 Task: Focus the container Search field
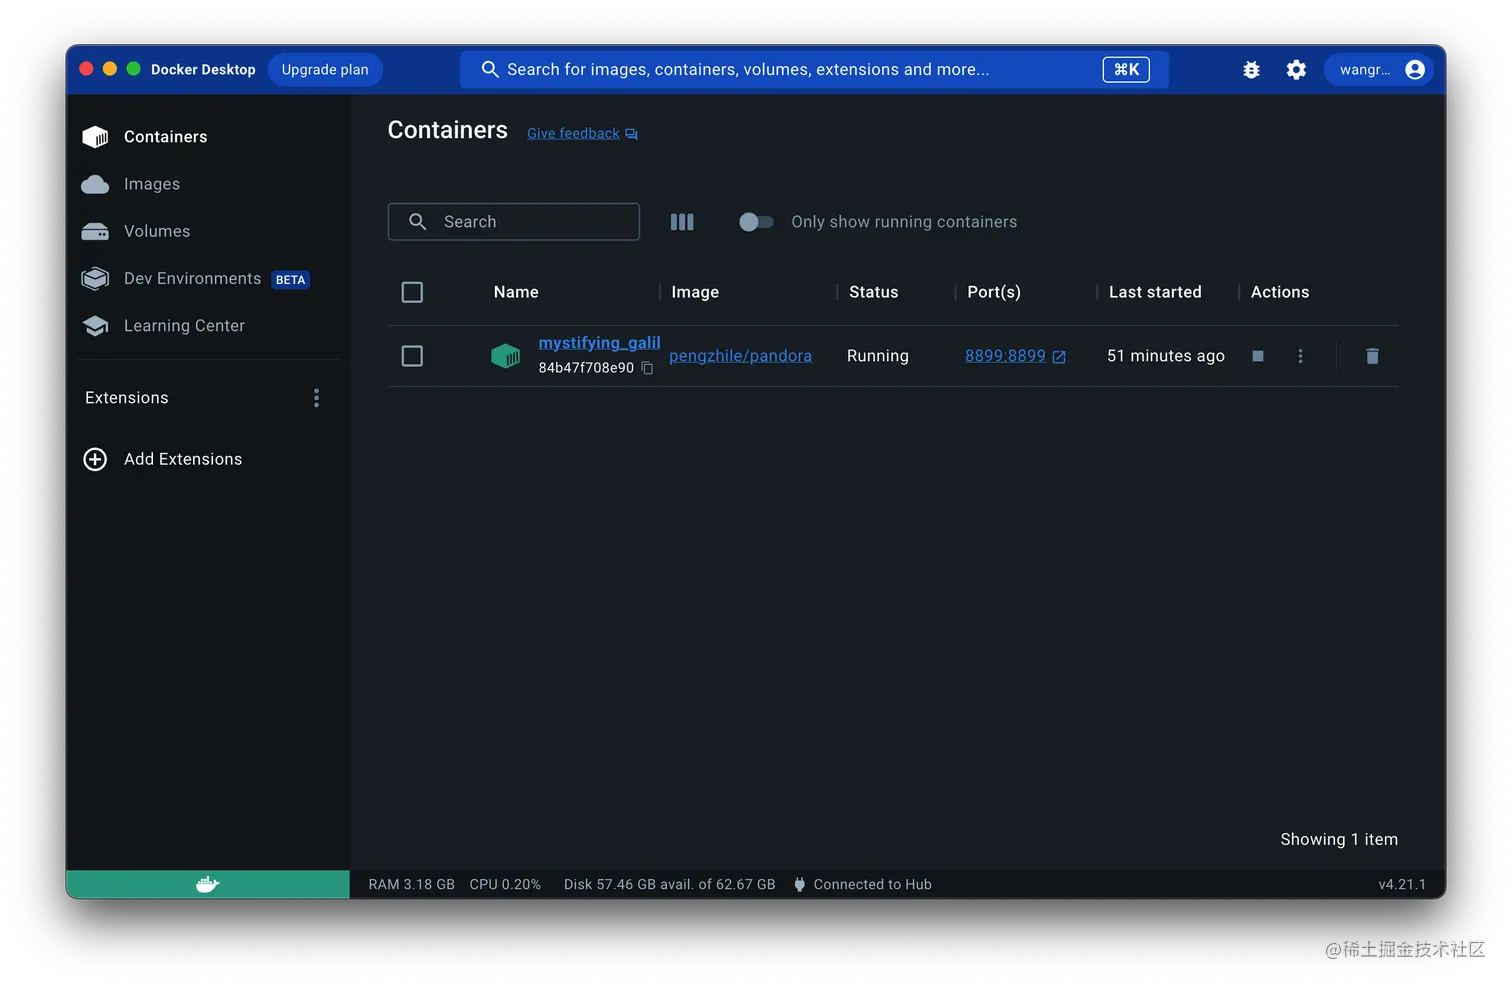[514, 222]
